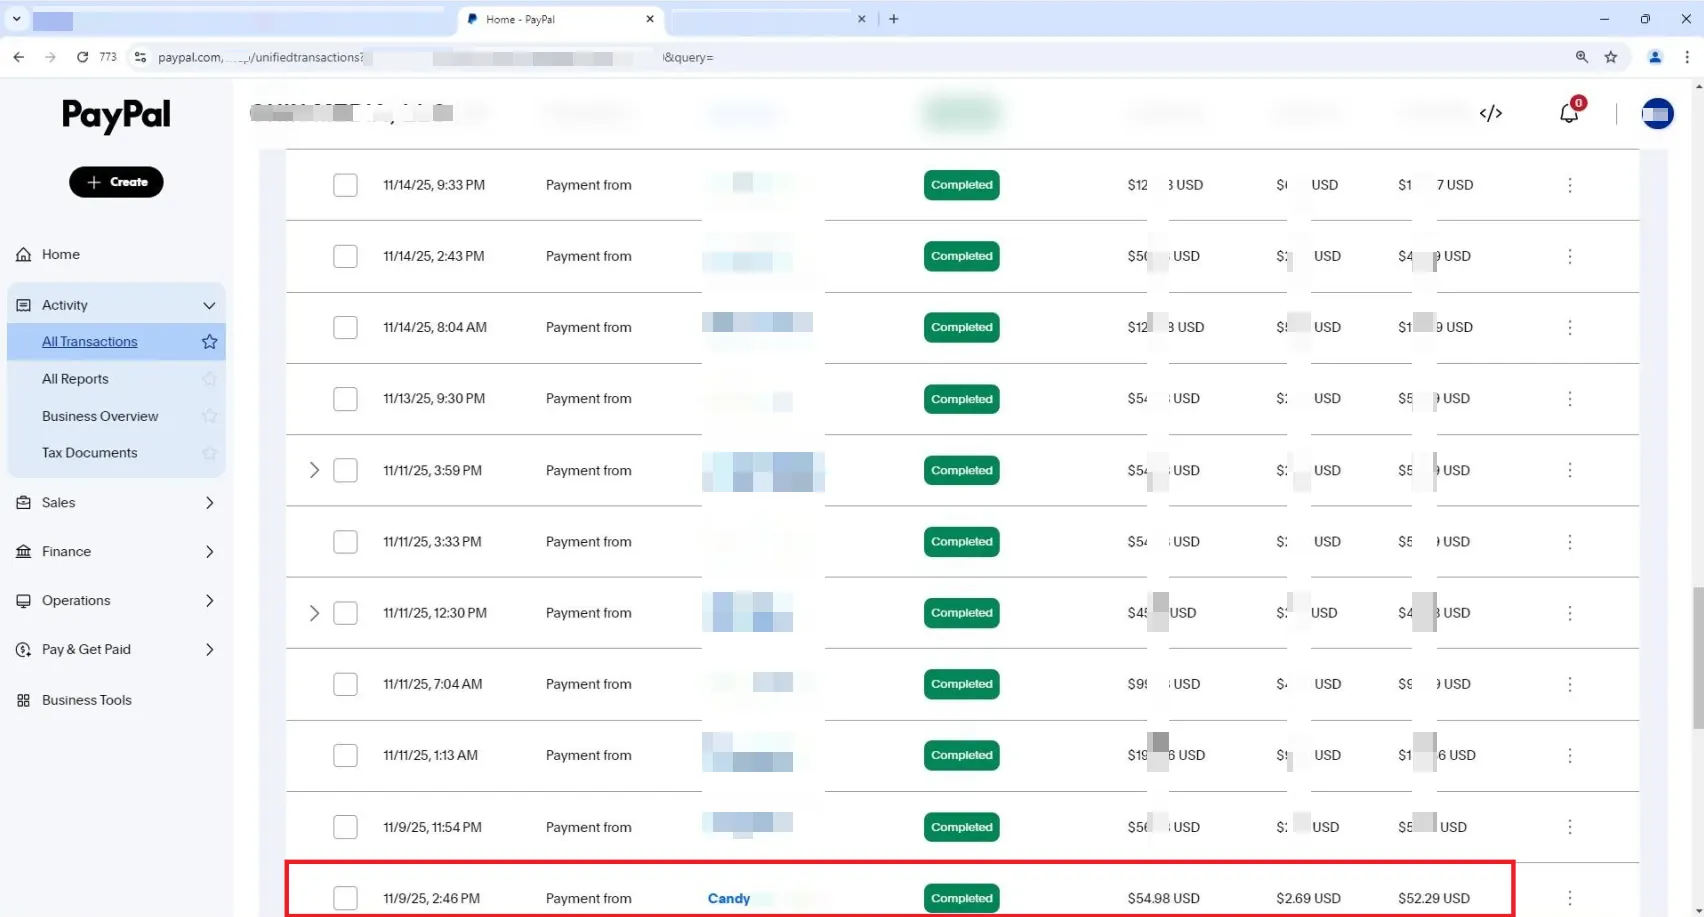Tick the checkbox for 11/13/25, 9:30 PM payment

tap(345, 399)
